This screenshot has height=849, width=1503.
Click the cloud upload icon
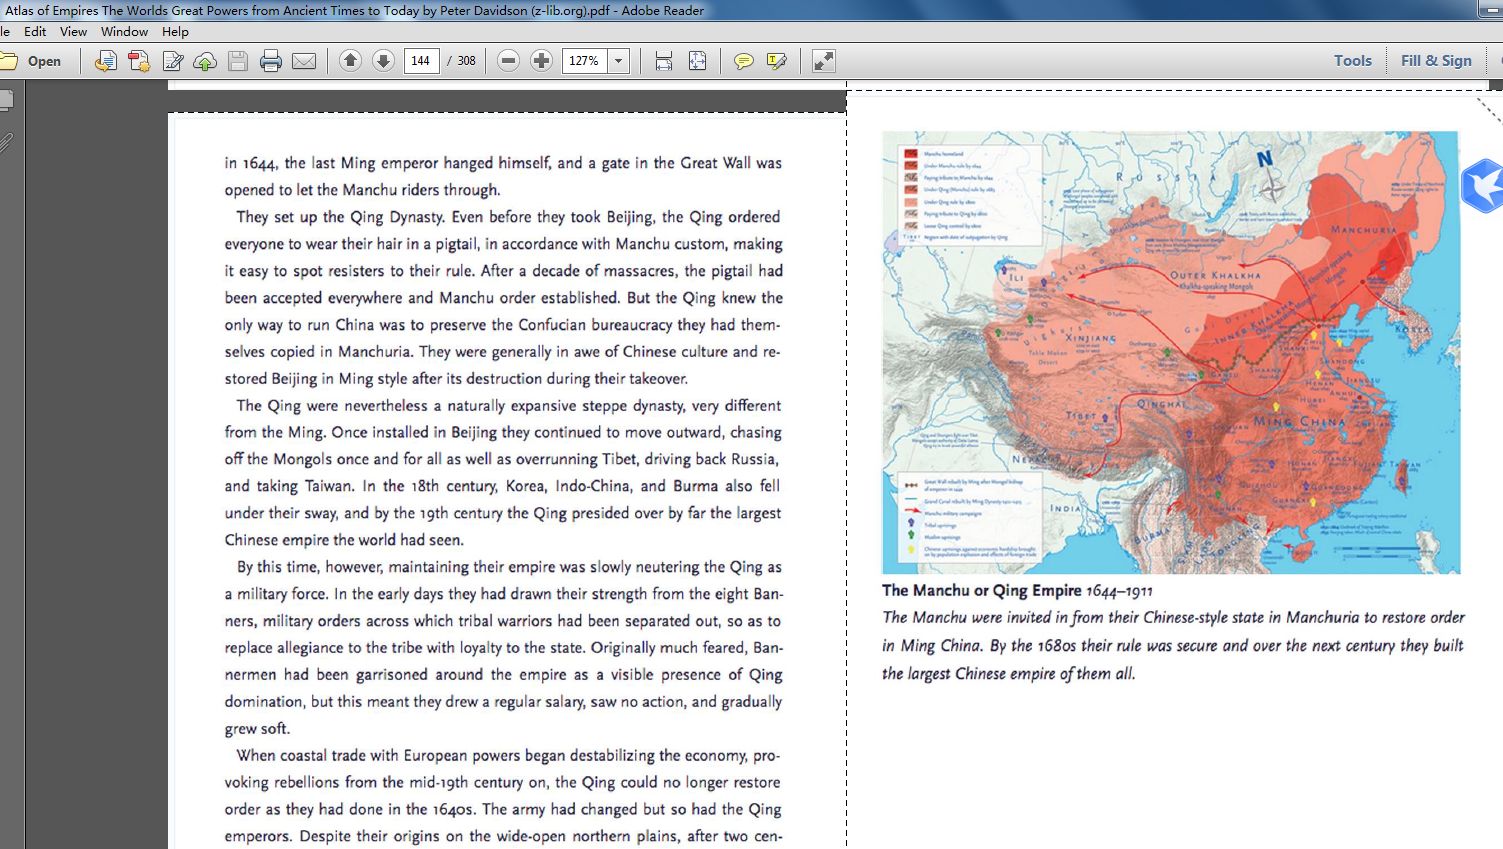[x=205, y=61]
